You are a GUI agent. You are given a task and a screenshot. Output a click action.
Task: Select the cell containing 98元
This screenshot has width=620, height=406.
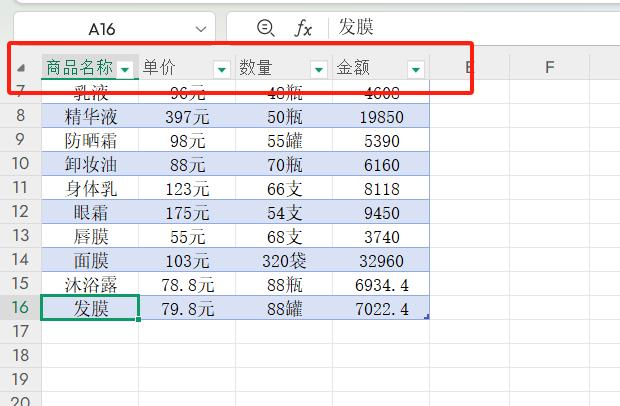click(x=187, y=140)
